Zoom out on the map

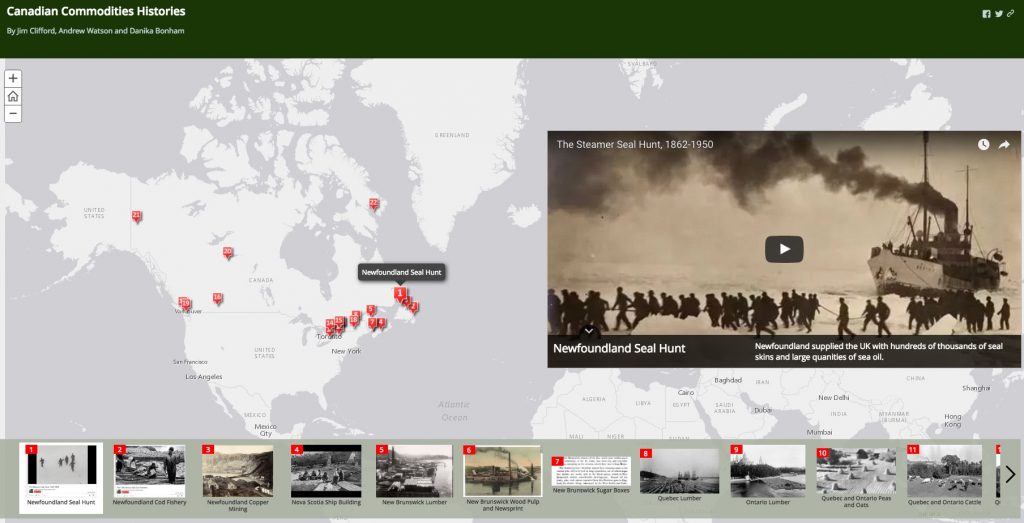click(13, 114)
